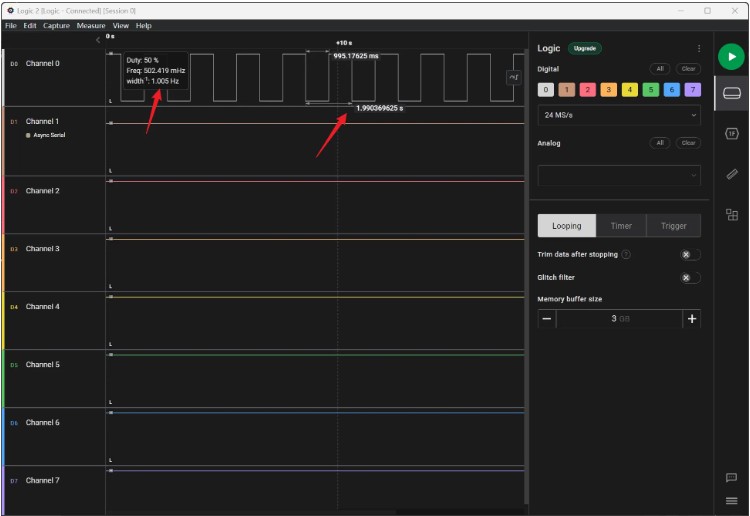Screen dimensions: 750x516
Task: Open the Extensions panel icon
Action: click(x=731, y=214)
